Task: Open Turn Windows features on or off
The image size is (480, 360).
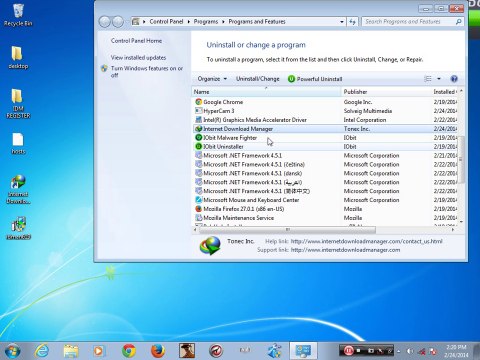Action: click(147, 72)
